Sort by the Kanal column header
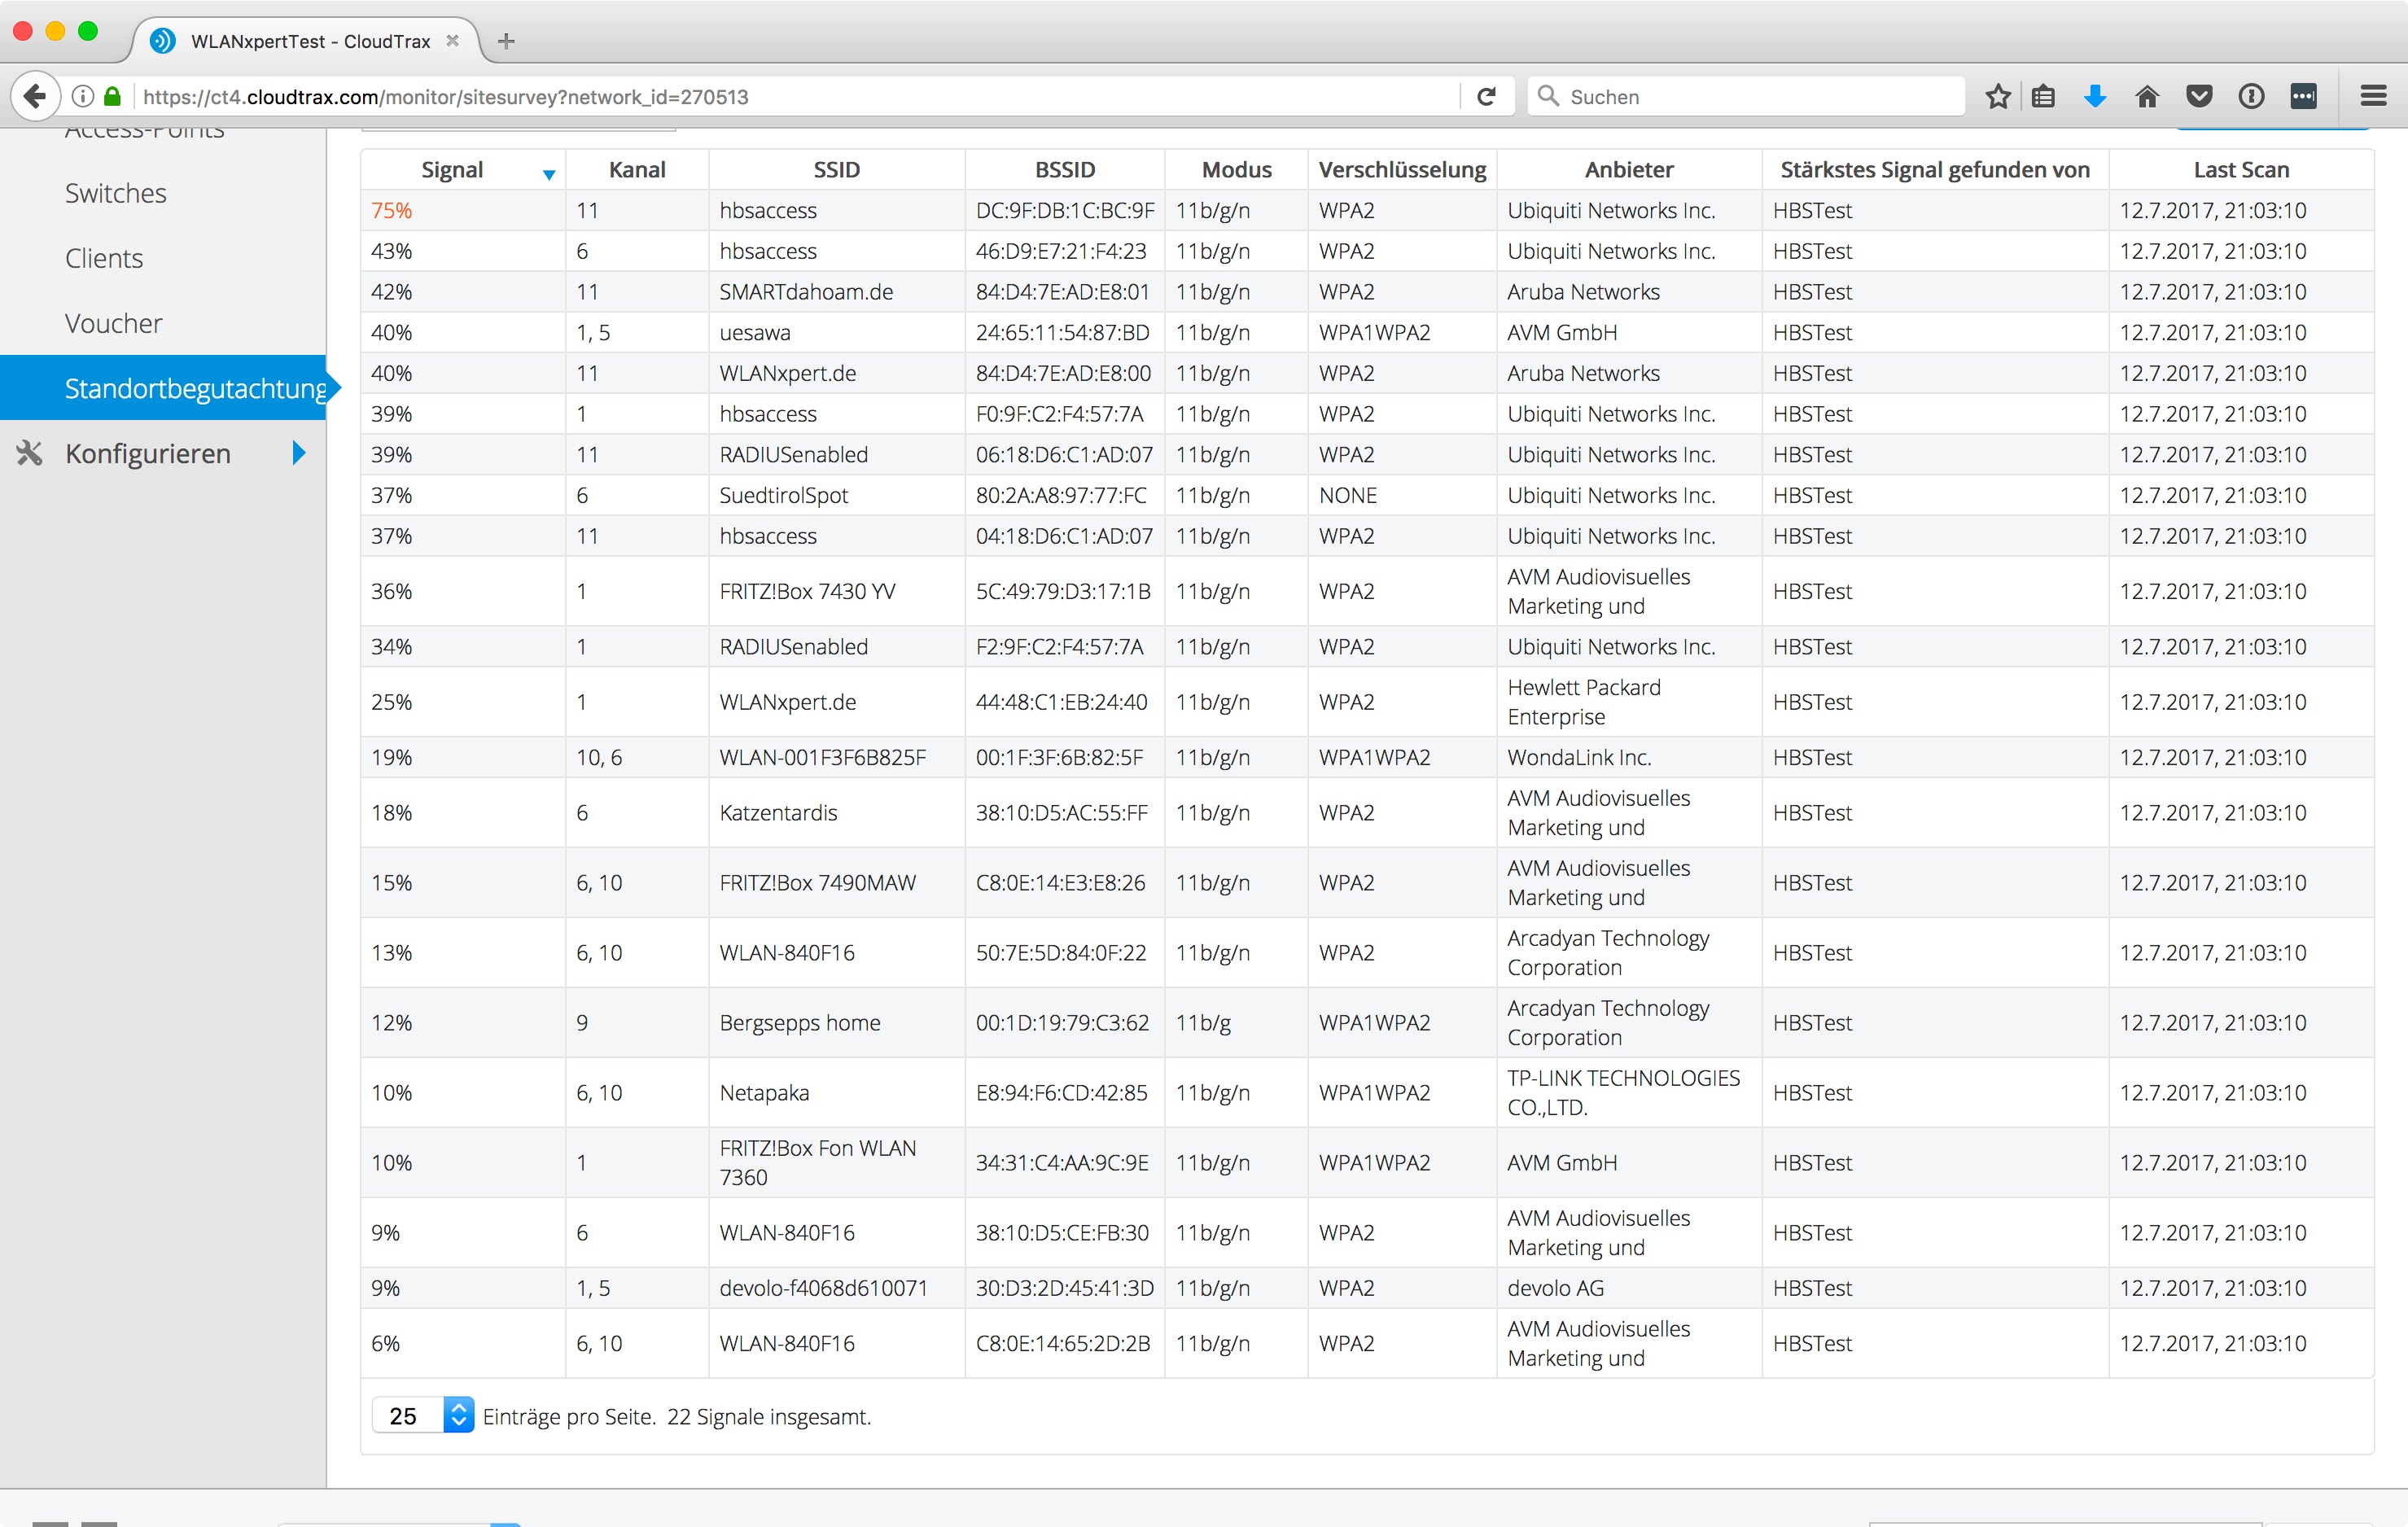 (x=637, y=169)
